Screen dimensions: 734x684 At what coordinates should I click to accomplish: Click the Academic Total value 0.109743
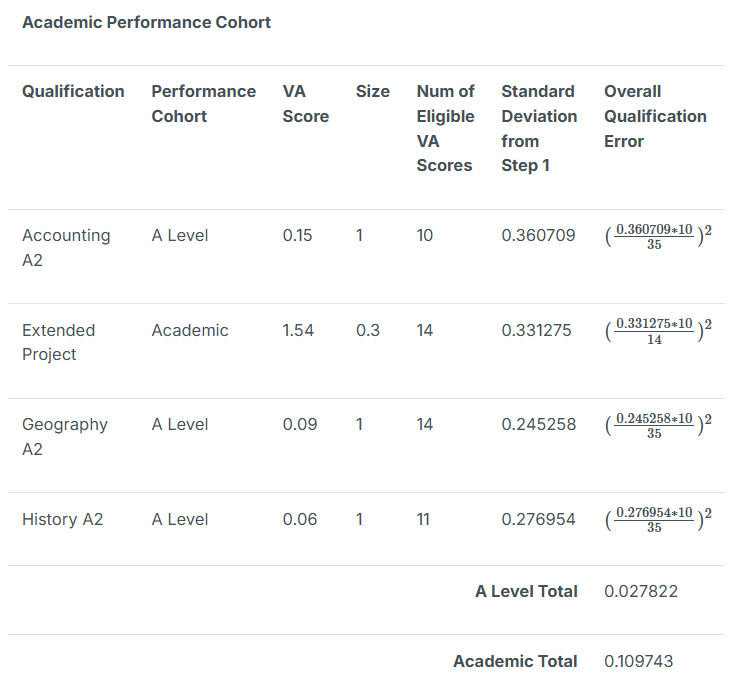640,661
